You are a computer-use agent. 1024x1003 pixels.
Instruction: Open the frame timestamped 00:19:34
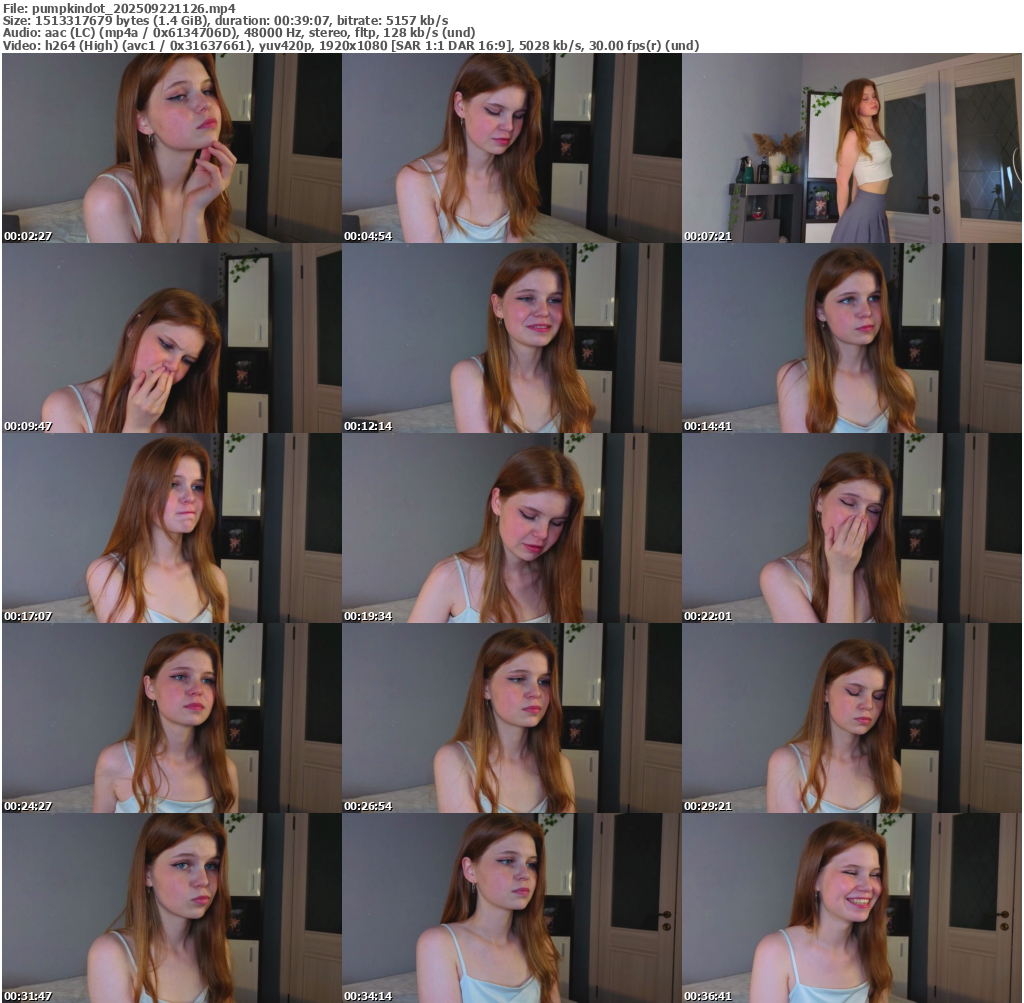(x=511, y=528)
